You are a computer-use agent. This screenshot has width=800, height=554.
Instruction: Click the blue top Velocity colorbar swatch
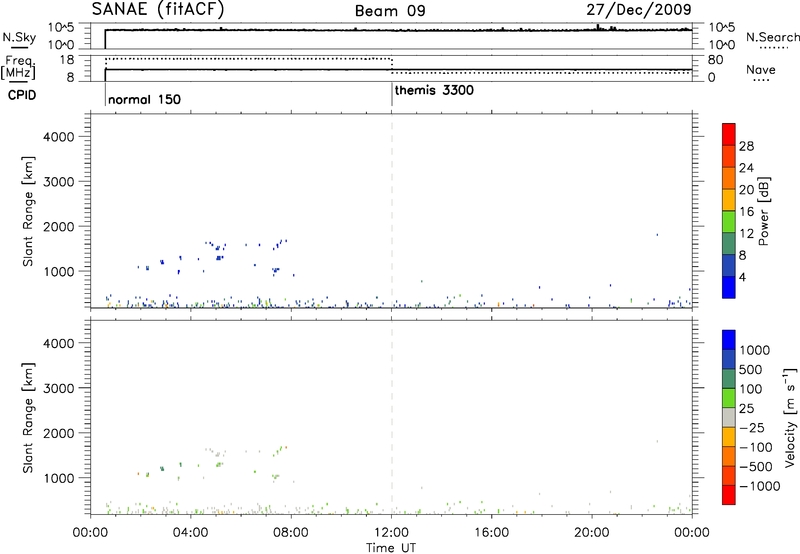click(729, 340)
